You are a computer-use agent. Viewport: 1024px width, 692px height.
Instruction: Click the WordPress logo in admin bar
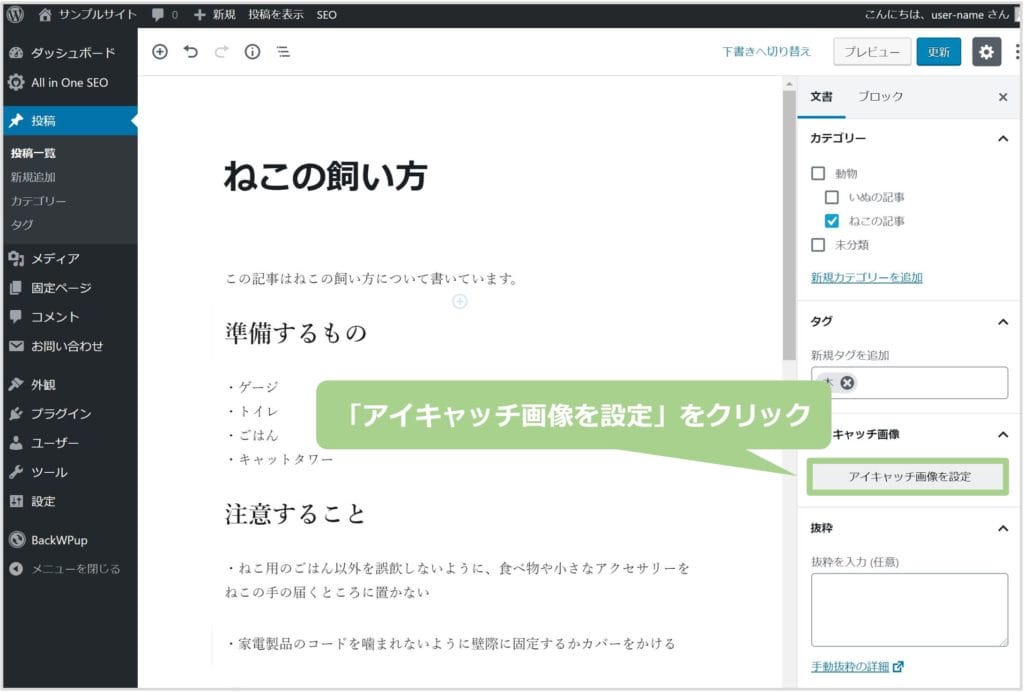point(15,15)
